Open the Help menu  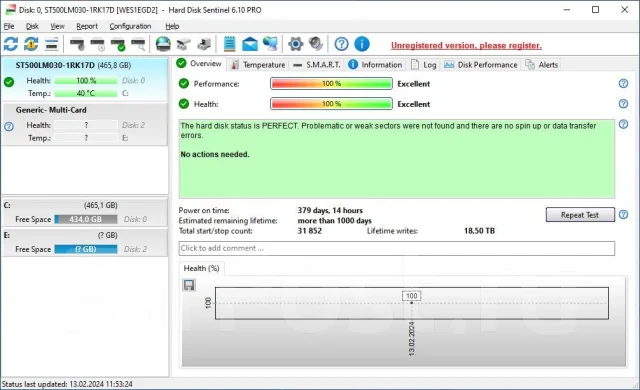pos(172,26)
